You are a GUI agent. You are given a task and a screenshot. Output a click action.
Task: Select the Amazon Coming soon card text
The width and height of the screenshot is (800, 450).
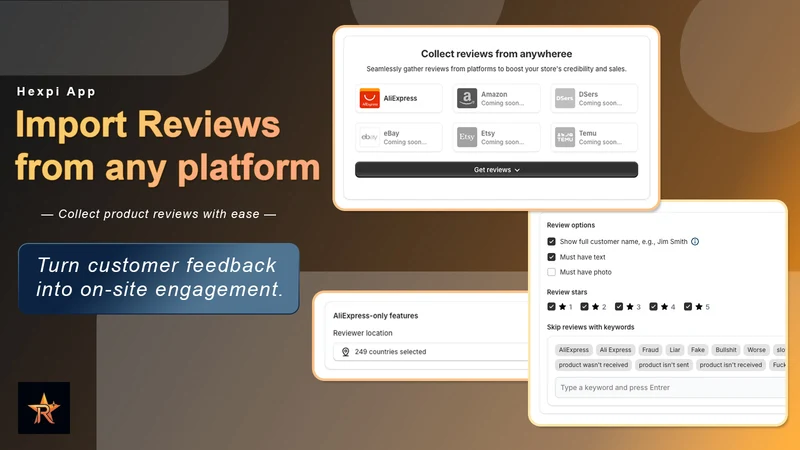coord(502,98)
